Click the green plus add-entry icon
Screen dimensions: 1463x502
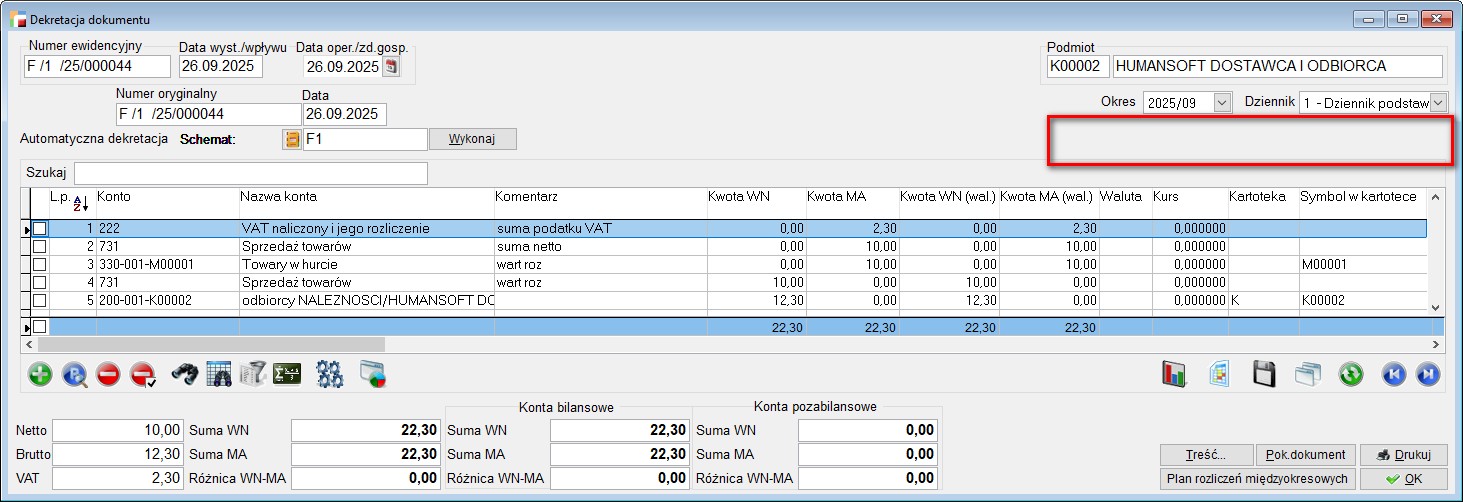pos(41,375)
